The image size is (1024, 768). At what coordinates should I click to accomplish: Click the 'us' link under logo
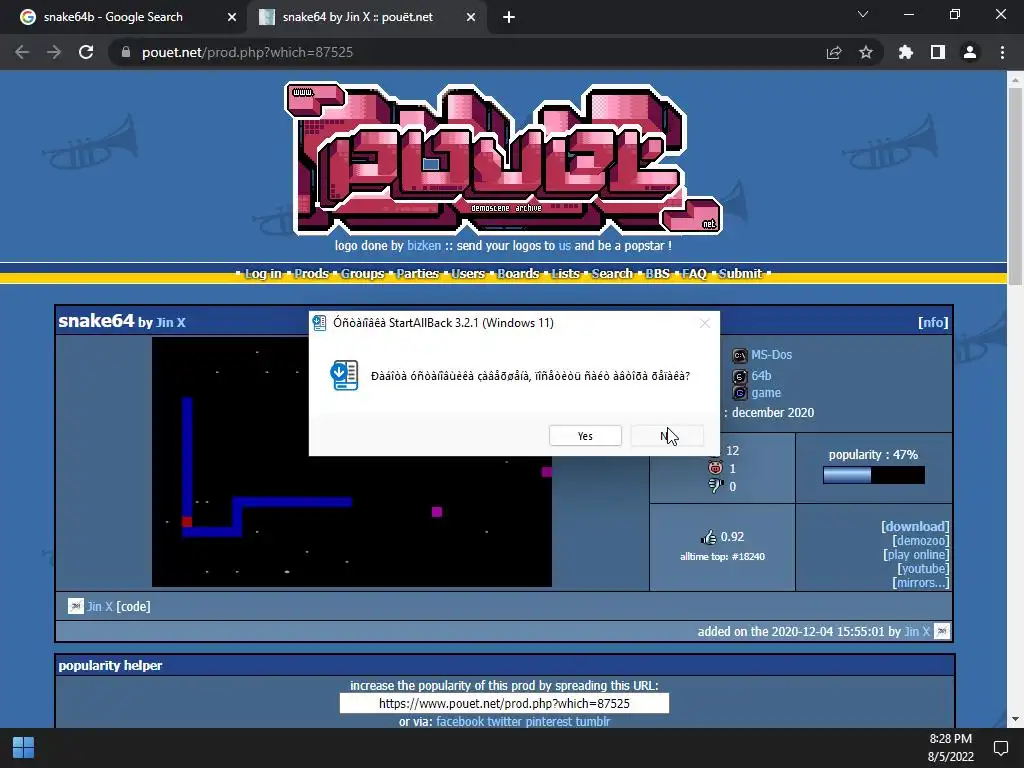564,246
